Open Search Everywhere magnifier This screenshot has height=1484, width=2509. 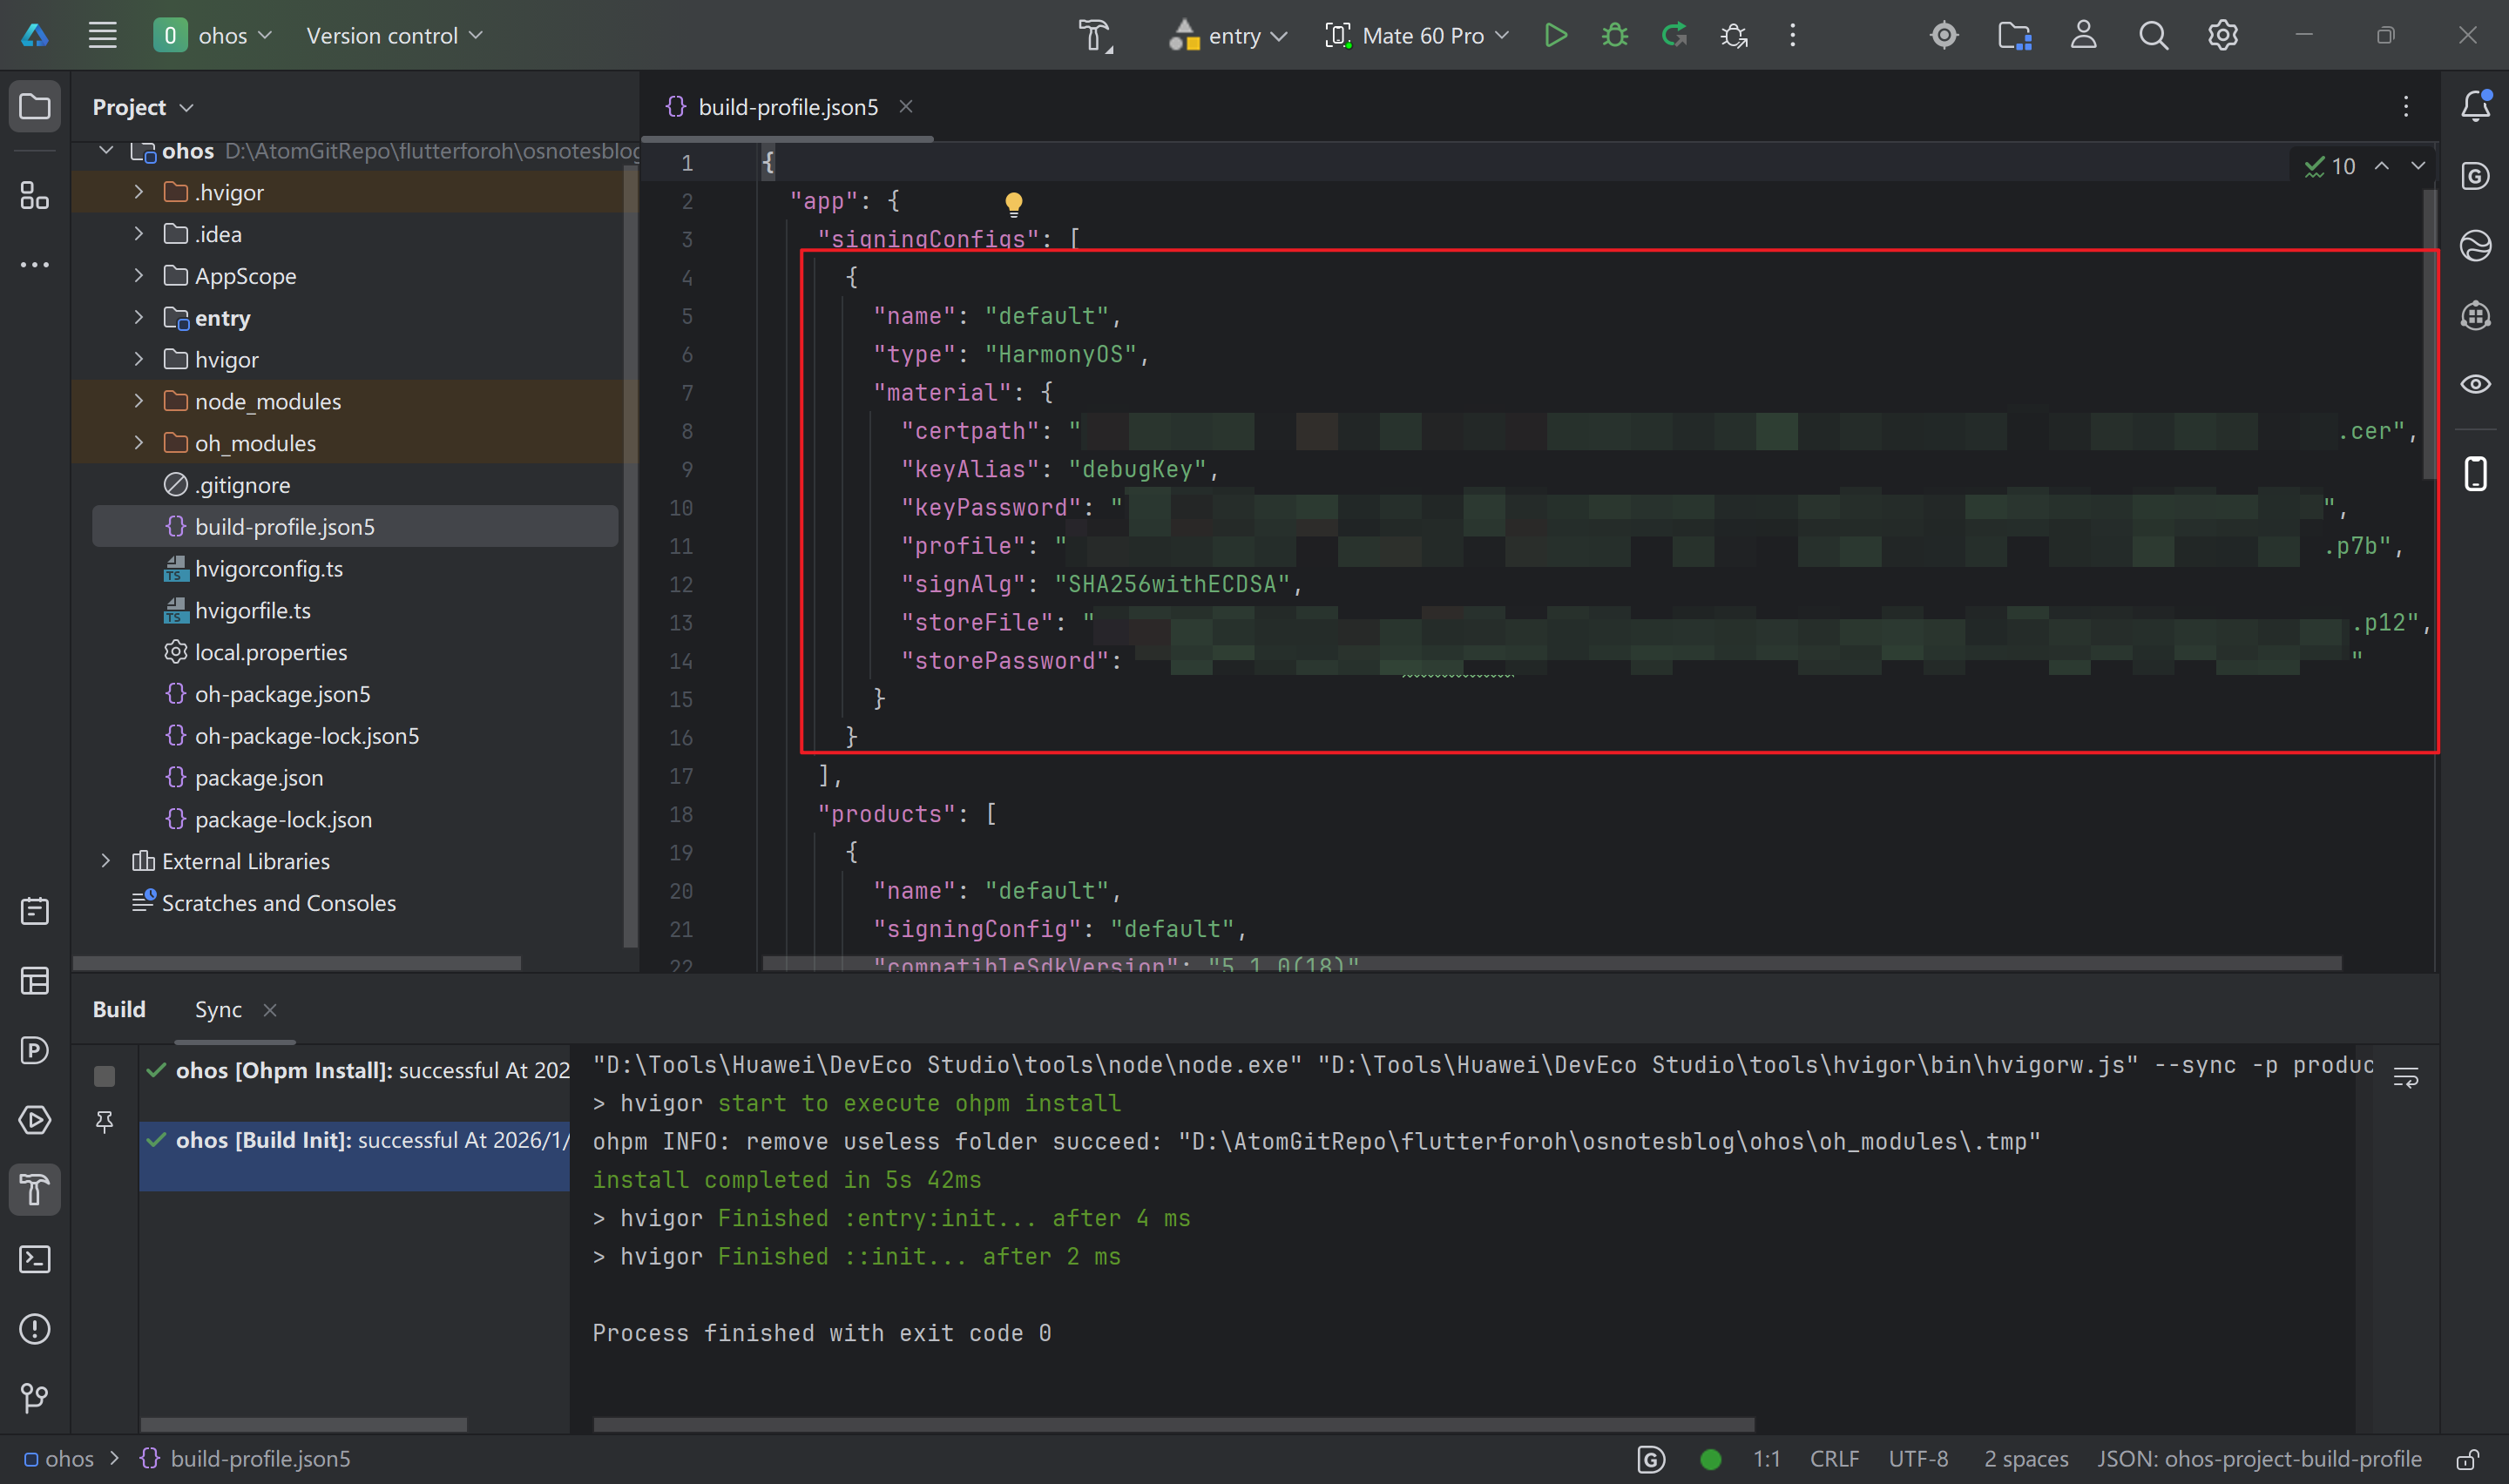coord(2153,36)
